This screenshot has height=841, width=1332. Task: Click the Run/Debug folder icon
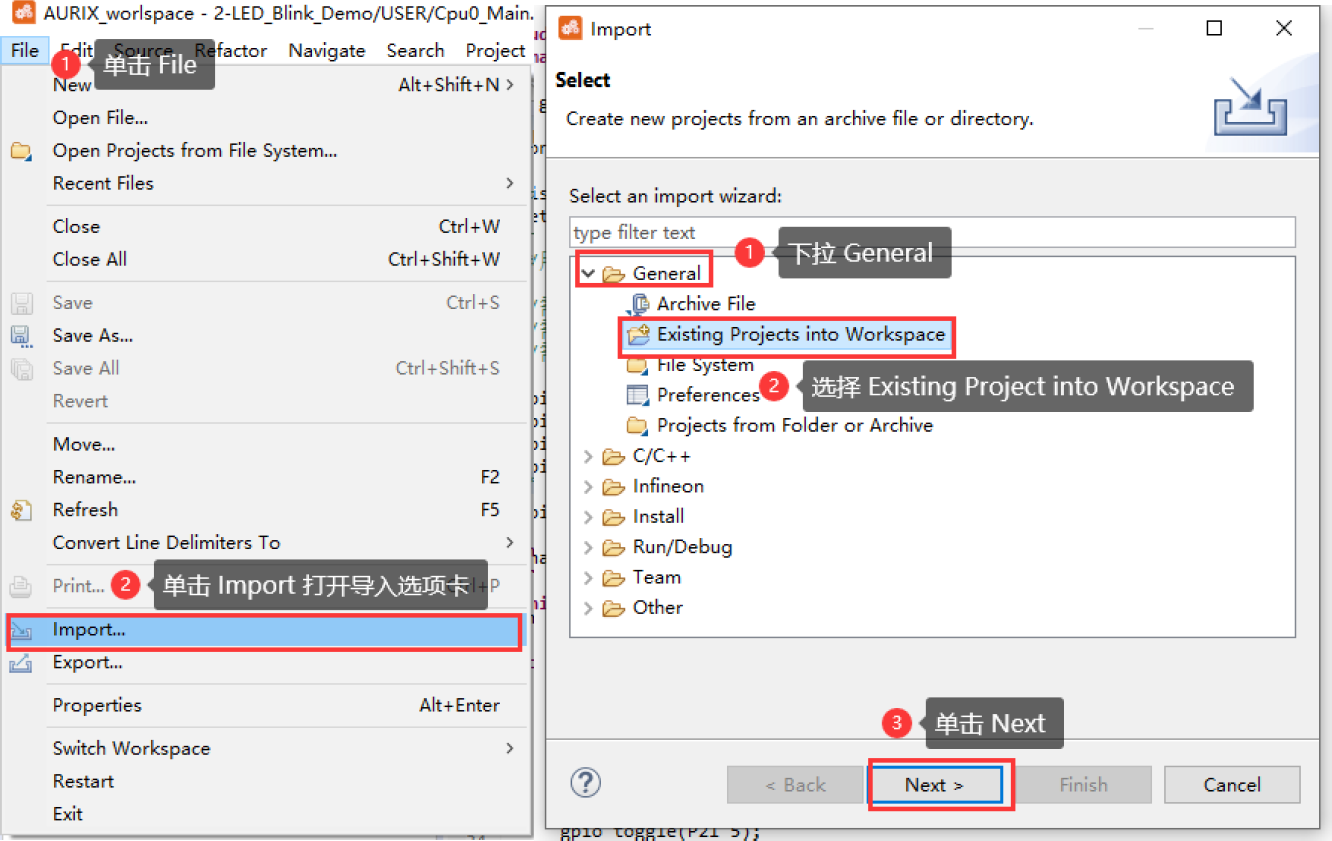click(614, 548)
